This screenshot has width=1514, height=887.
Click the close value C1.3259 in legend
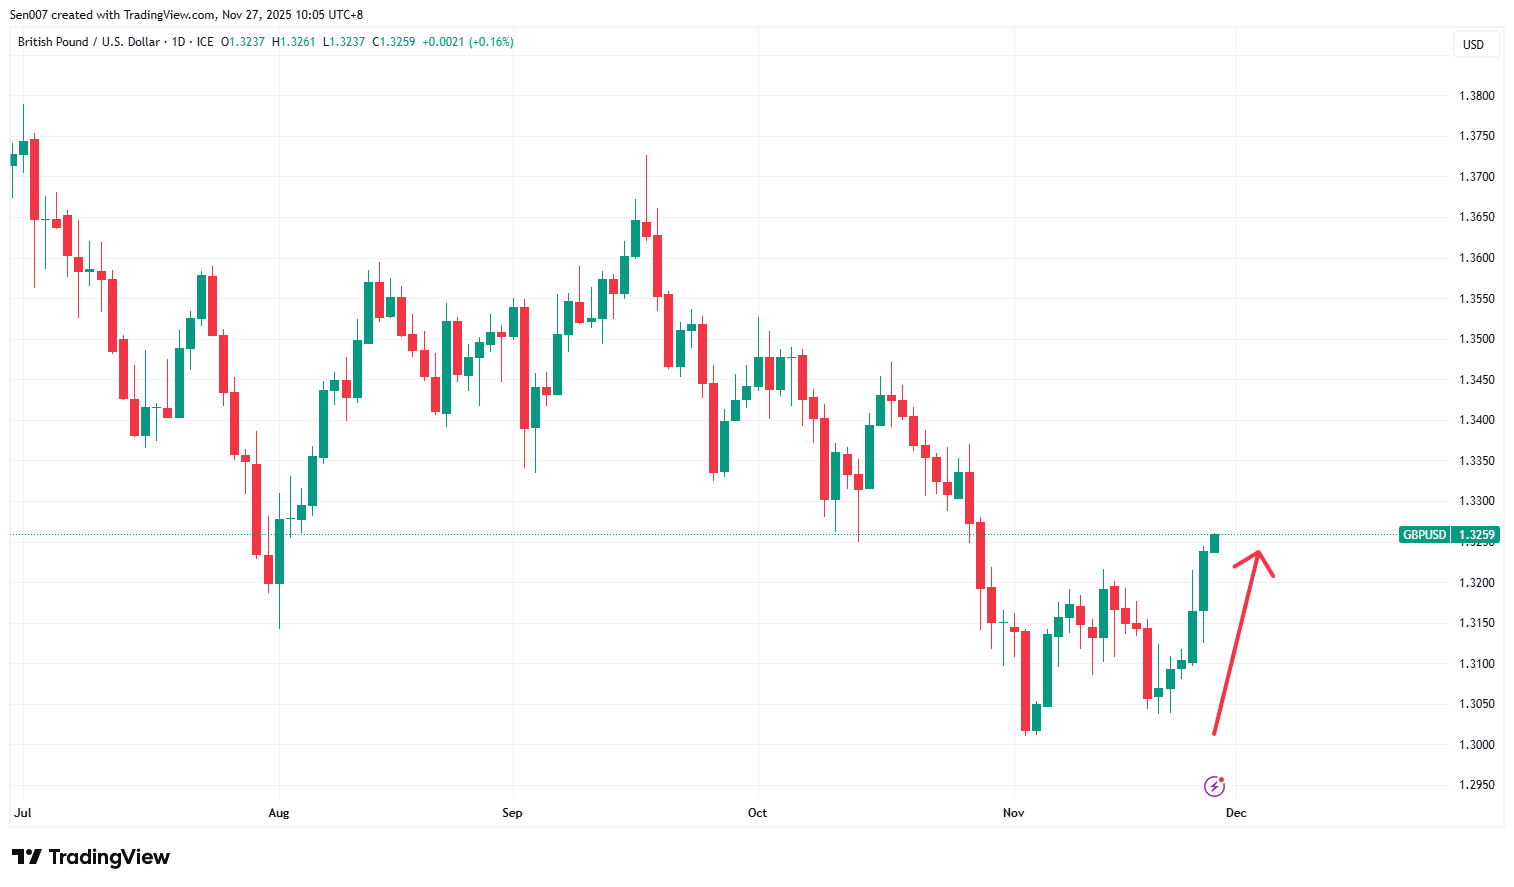click(x=394, y=42)
